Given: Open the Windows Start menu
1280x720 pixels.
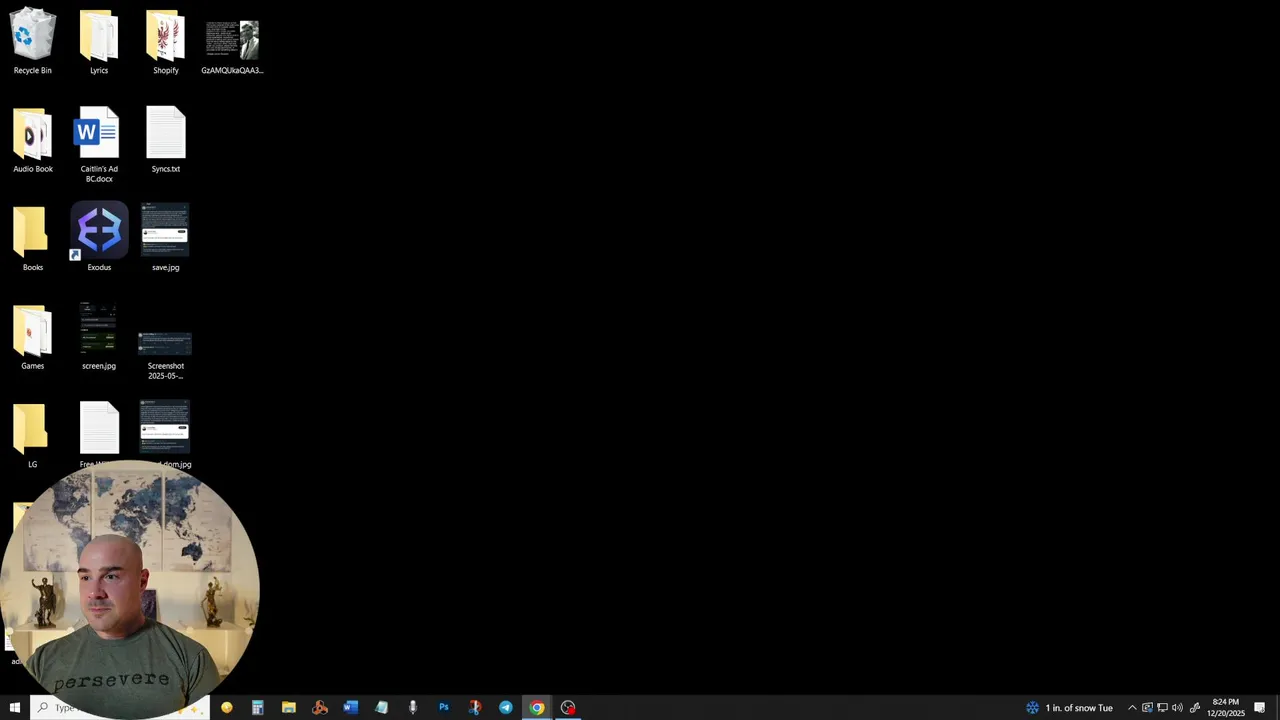Looking at the screenshot, I should (14, 707).
